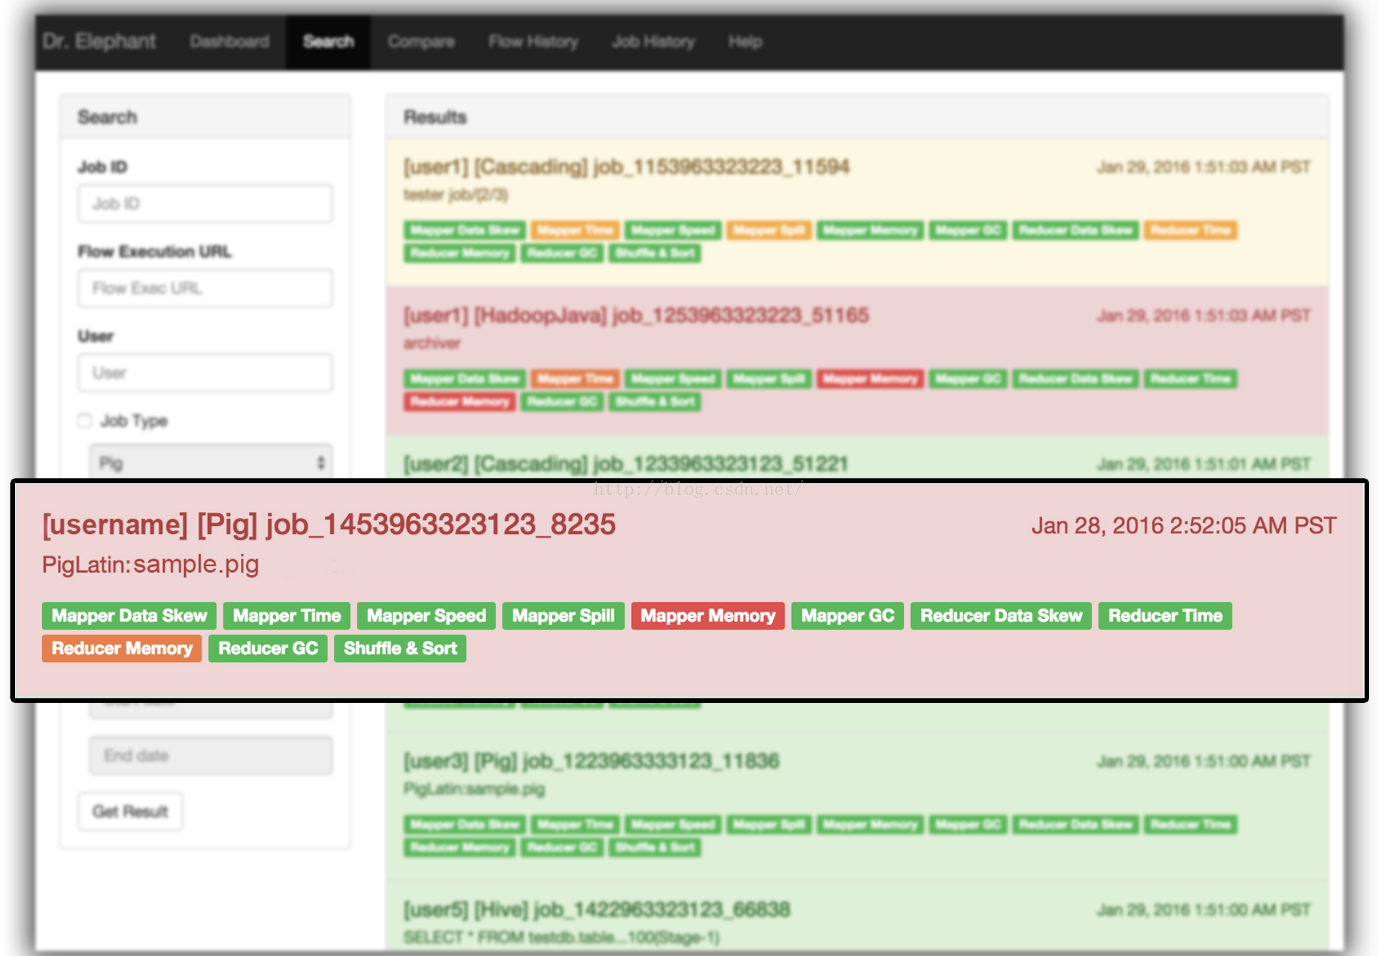Enable the Job Type checkbox
1378x956 pixels.
click(x=85, y=421)
